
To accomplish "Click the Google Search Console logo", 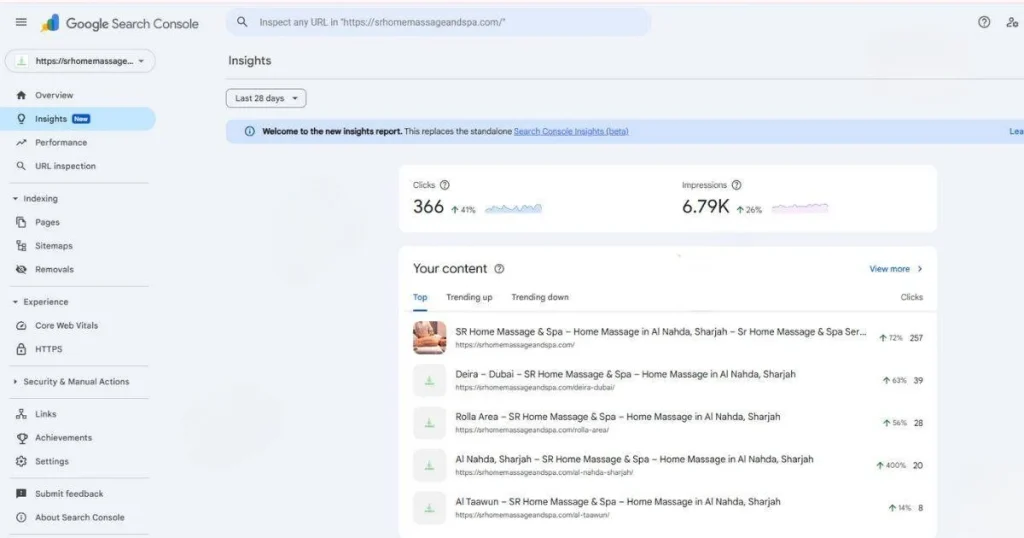I will (x=120, y=24).
